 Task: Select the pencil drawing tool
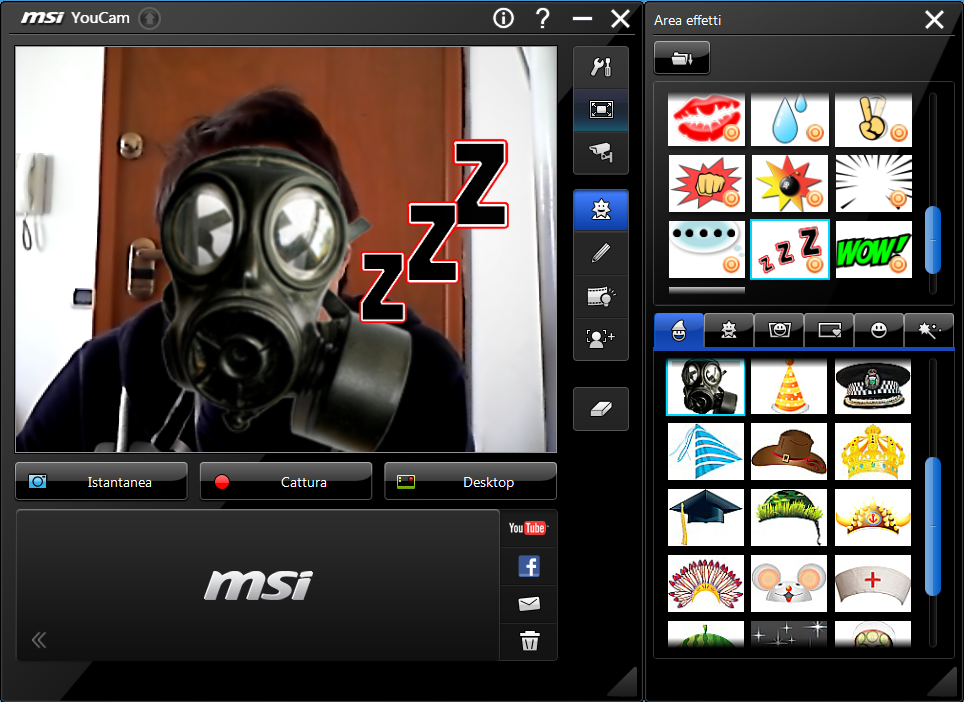pyautogui.click(x=601, y=253)
